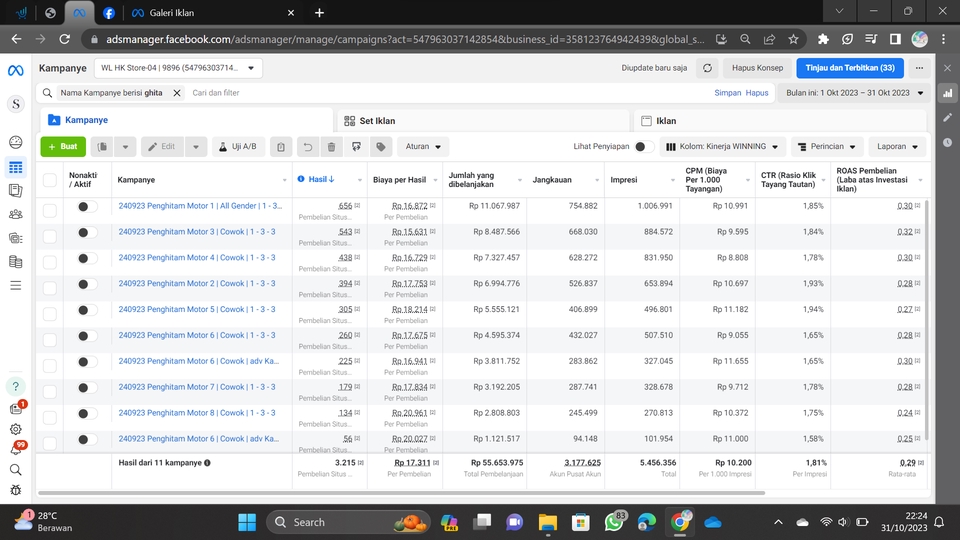960x540 pixels.
Task: Tick checkbox for Penghitam Motor 3 row
Action: point(50,236)
